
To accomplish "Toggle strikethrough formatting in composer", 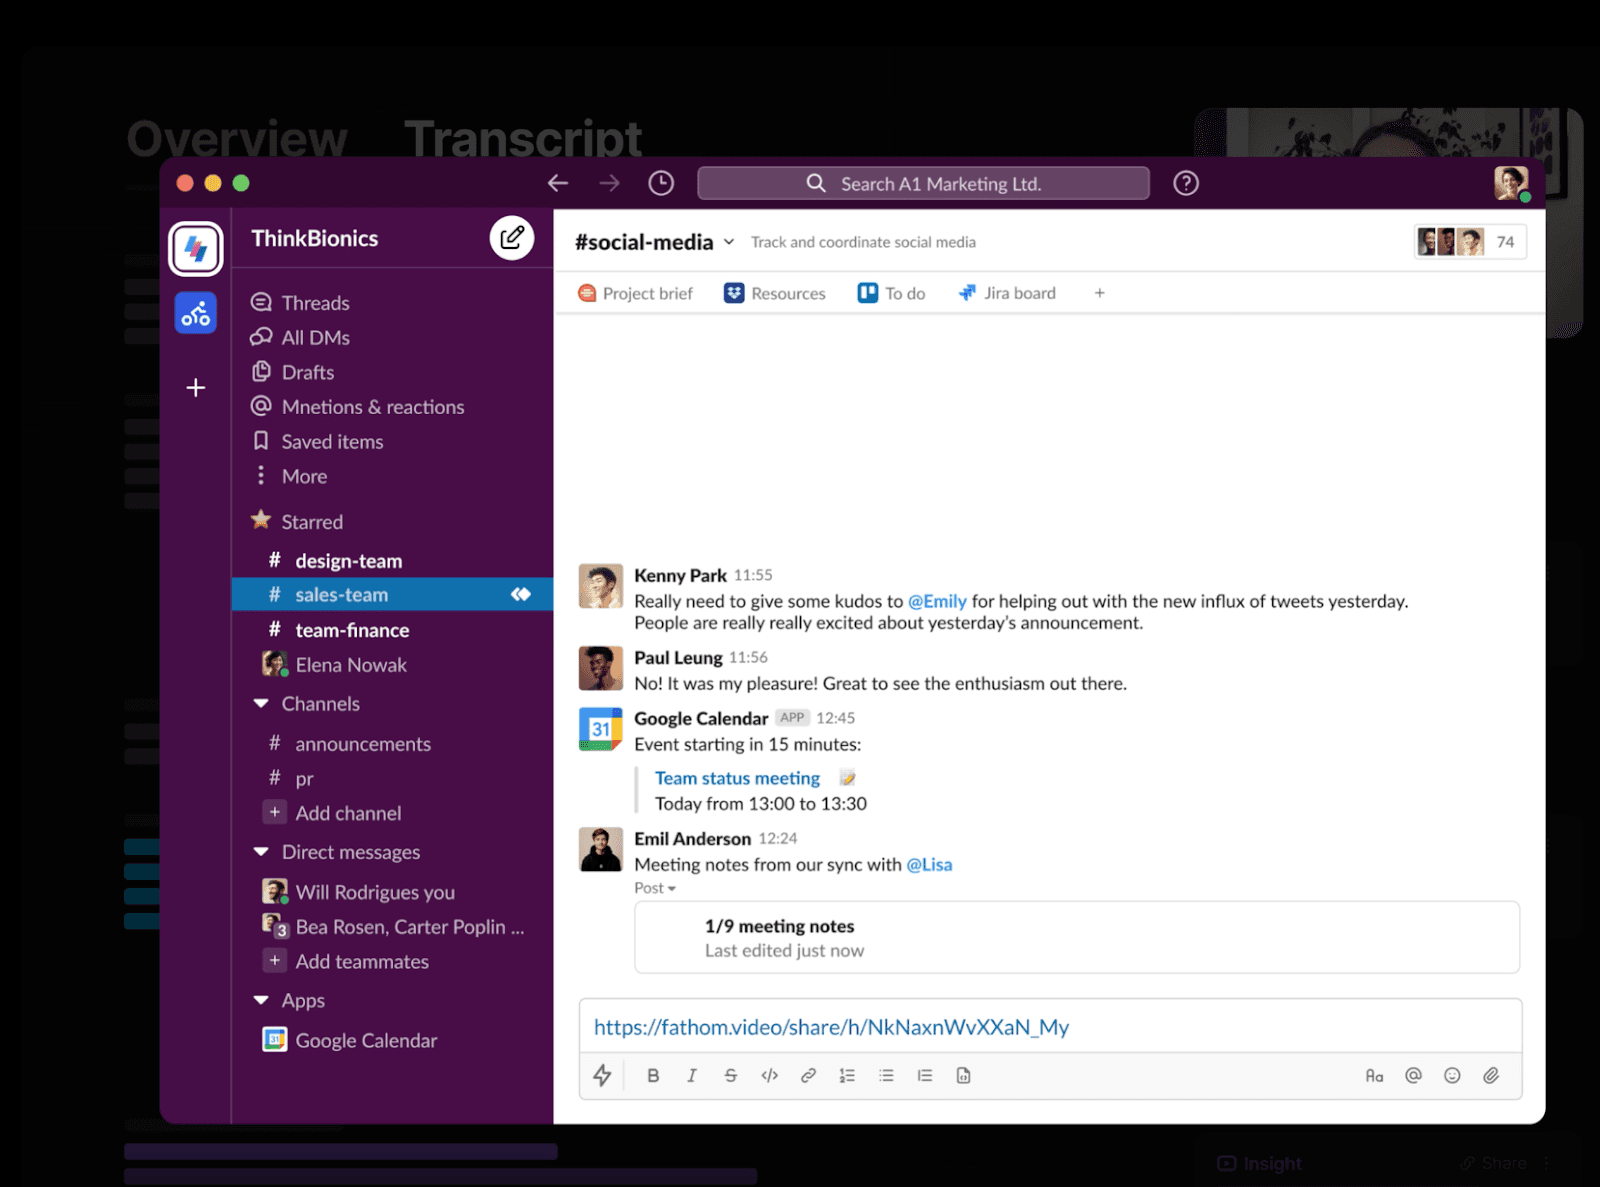I will pyautogui.click(x=730, y=1076).
